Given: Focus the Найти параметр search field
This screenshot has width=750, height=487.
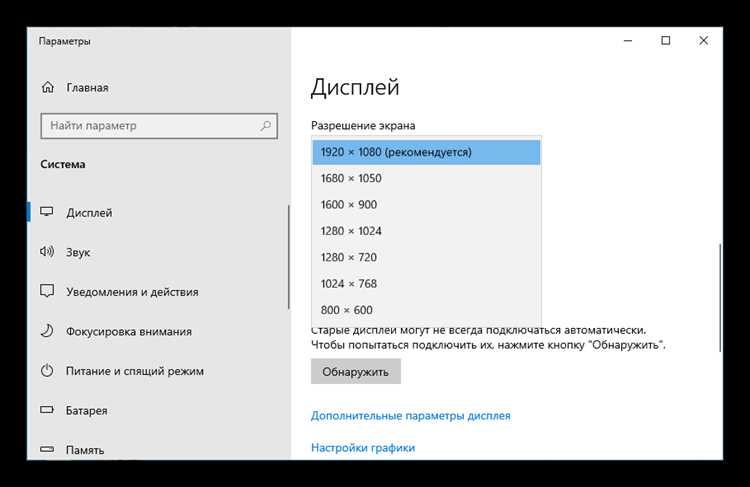Looking at the screenshot, I should 159,126.
